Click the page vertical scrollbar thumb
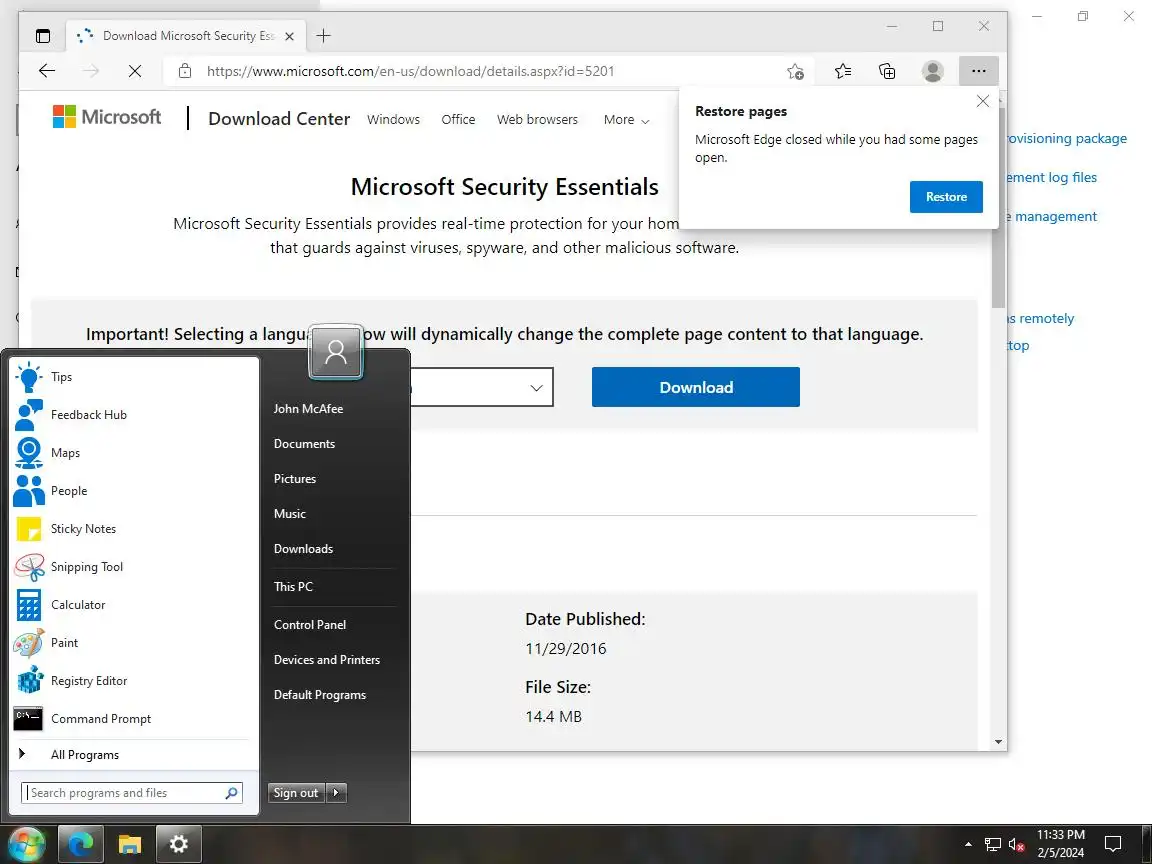This screenshot has height=864, width=1152. tap(998, 206)
